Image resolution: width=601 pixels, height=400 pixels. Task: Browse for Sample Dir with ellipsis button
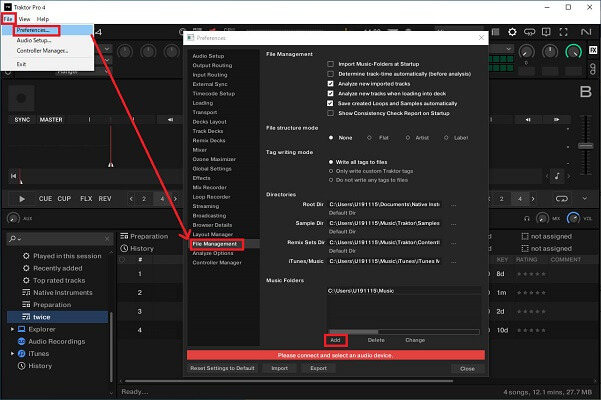click(x=453, y=224)
